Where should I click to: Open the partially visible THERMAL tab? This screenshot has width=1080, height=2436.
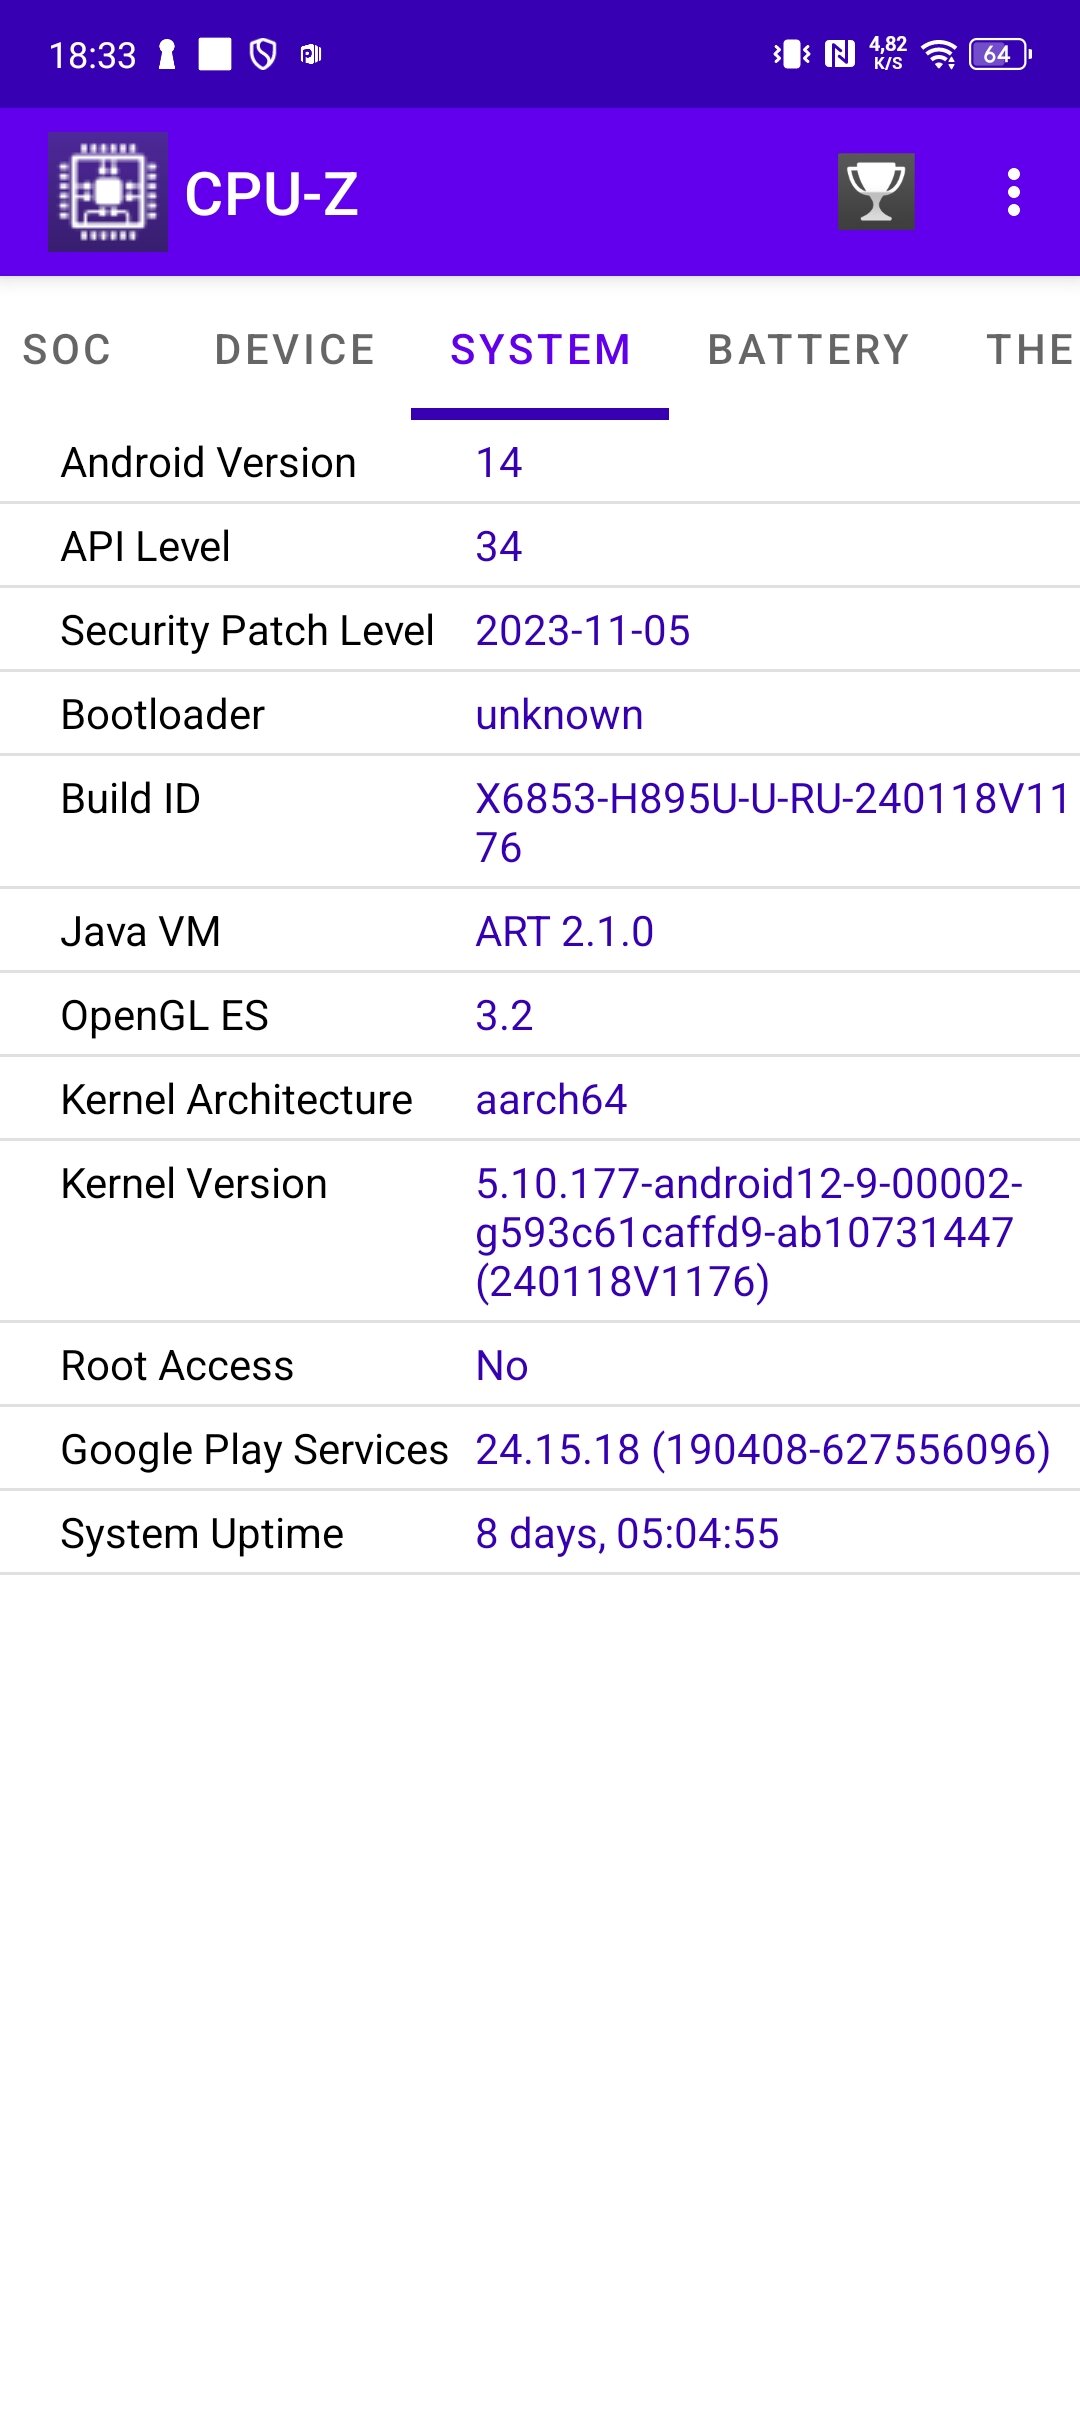pos(1030,350)
